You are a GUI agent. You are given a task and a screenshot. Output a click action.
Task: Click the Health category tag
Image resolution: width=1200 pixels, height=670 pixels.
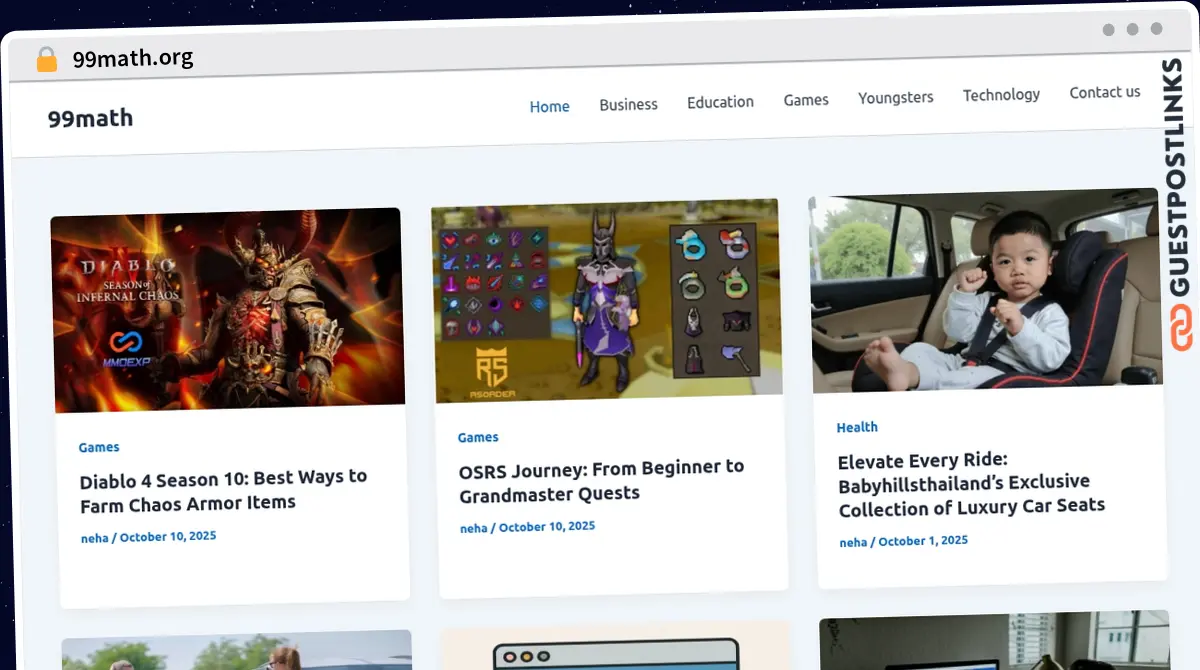click(857, 427)
